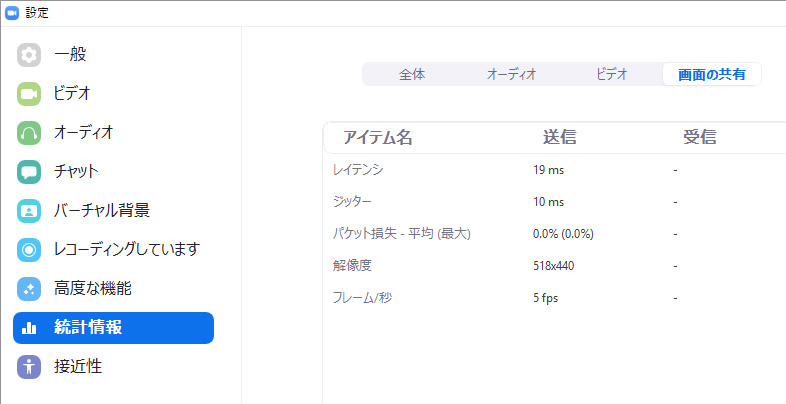Click the バーチャル背景 icon in sidebar
Viewport: 786px width, 404px height.
coord(29,211)
